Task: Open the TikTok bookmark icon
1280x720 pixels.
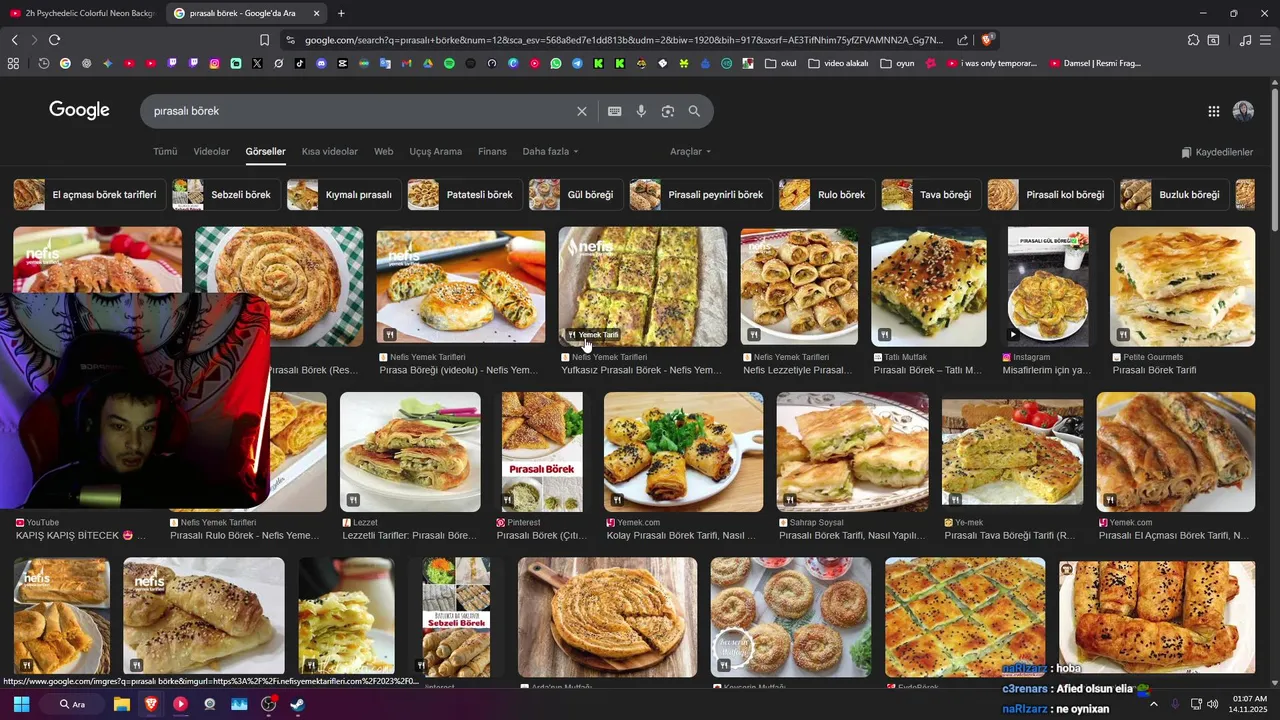Action: (x=300, y=63)
